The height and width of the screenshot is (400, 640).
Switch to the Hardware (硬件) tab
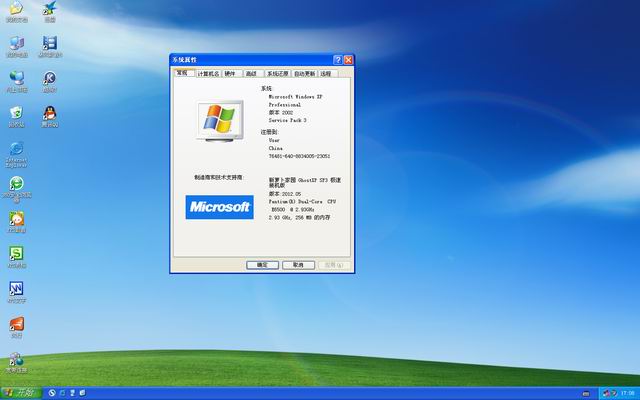click(231, 73)
